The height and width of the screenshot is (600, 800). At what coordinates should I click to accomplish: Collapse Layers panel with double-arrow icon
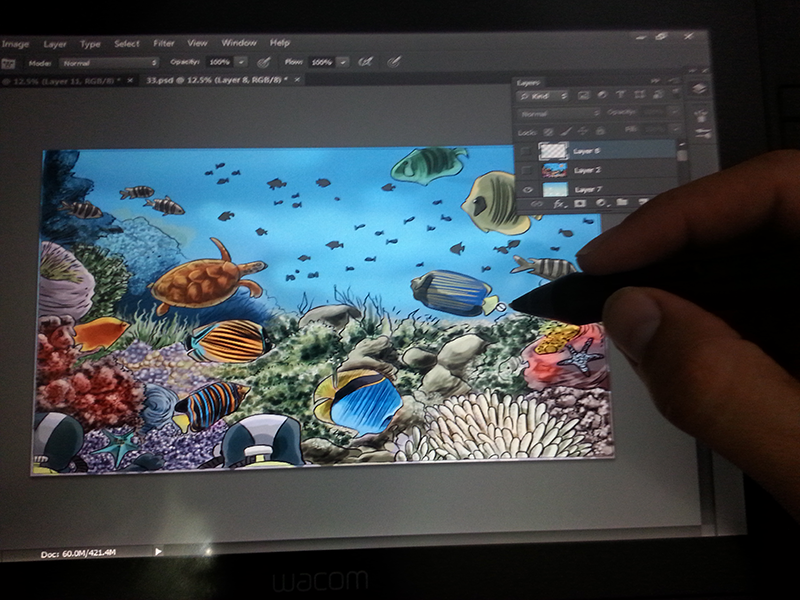click(656, 81)
